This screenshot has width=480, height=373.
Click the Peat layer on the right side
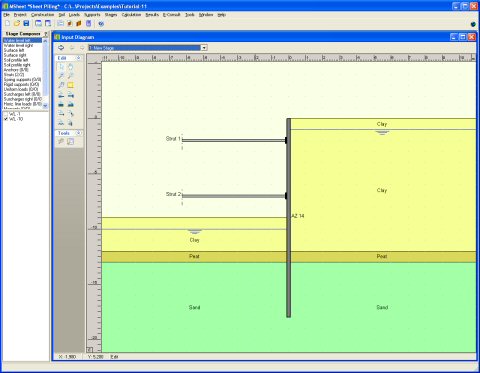click(x=382, y=256)
